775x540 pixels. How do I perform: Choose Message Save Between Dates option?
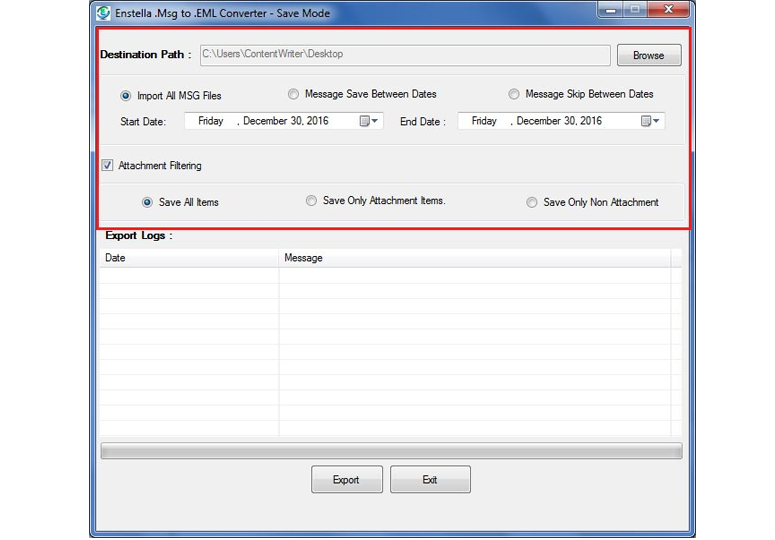[x=293, y=95]
